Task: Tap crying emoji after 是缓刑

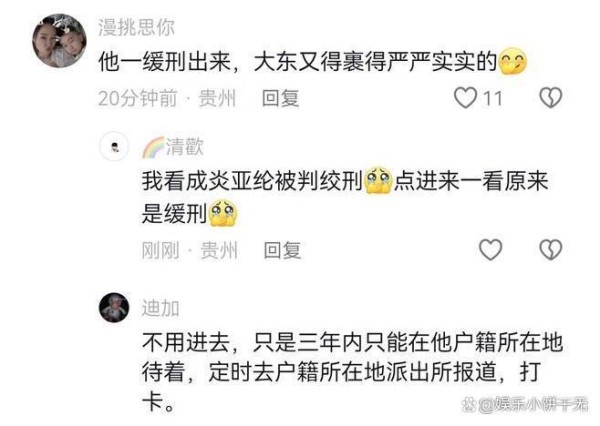Action: click(x=223, y=214)
